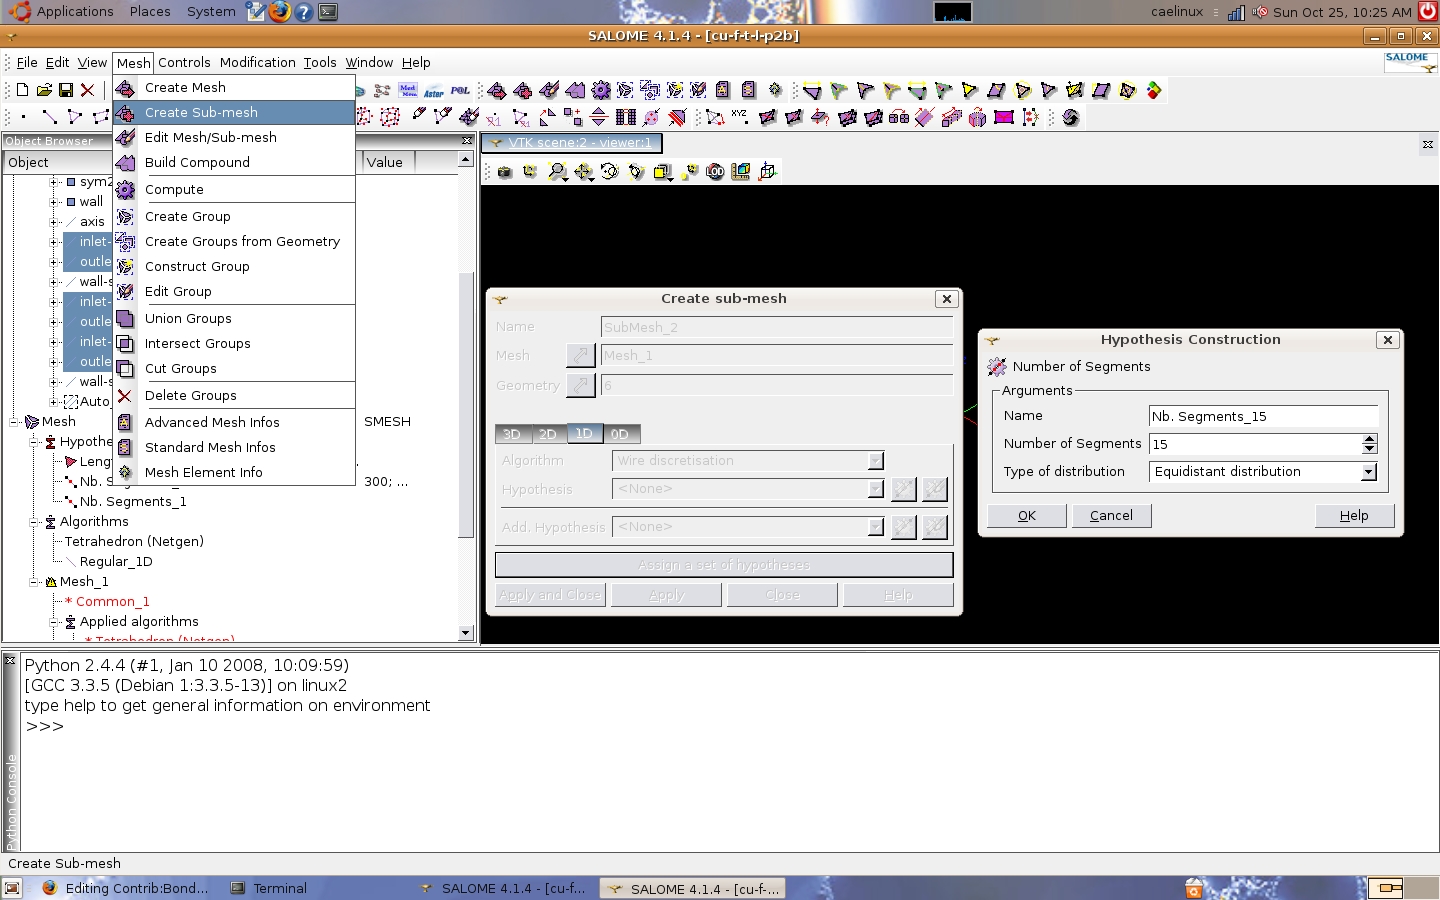The image size is (1440, 900).
Task: Click the Advanced Mesh Infos toolbar icon
Action: (x=722, y=90)
